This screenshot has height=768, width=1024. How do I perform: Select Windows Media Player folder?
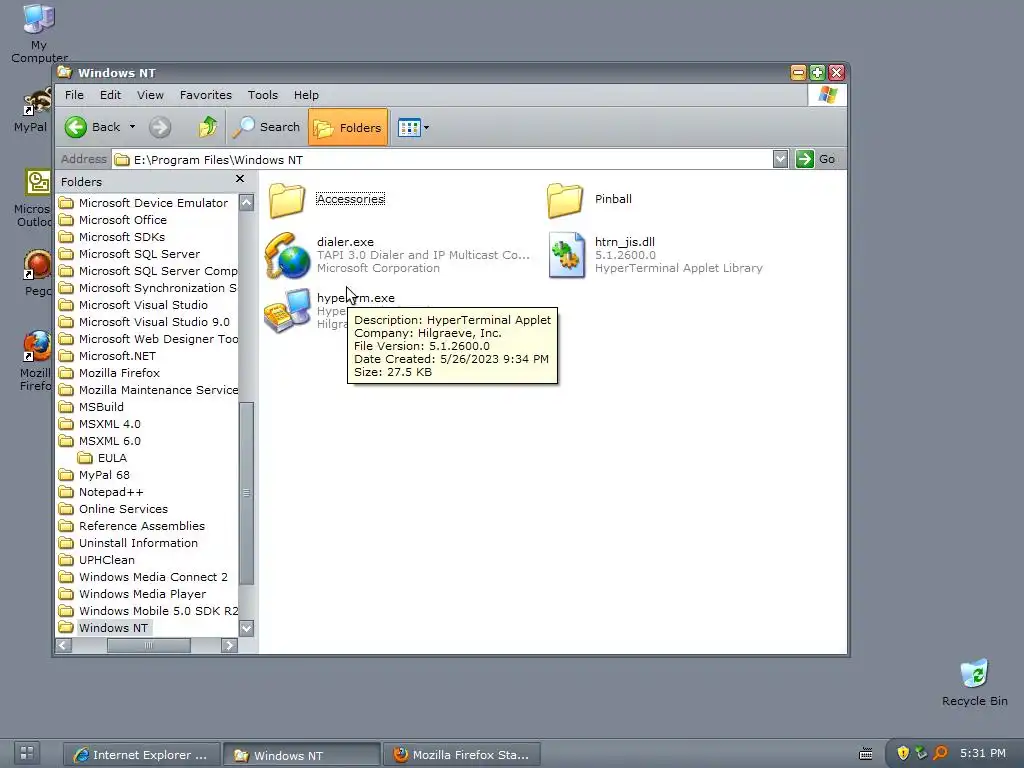pyautogui.click(x=142, y=594)
